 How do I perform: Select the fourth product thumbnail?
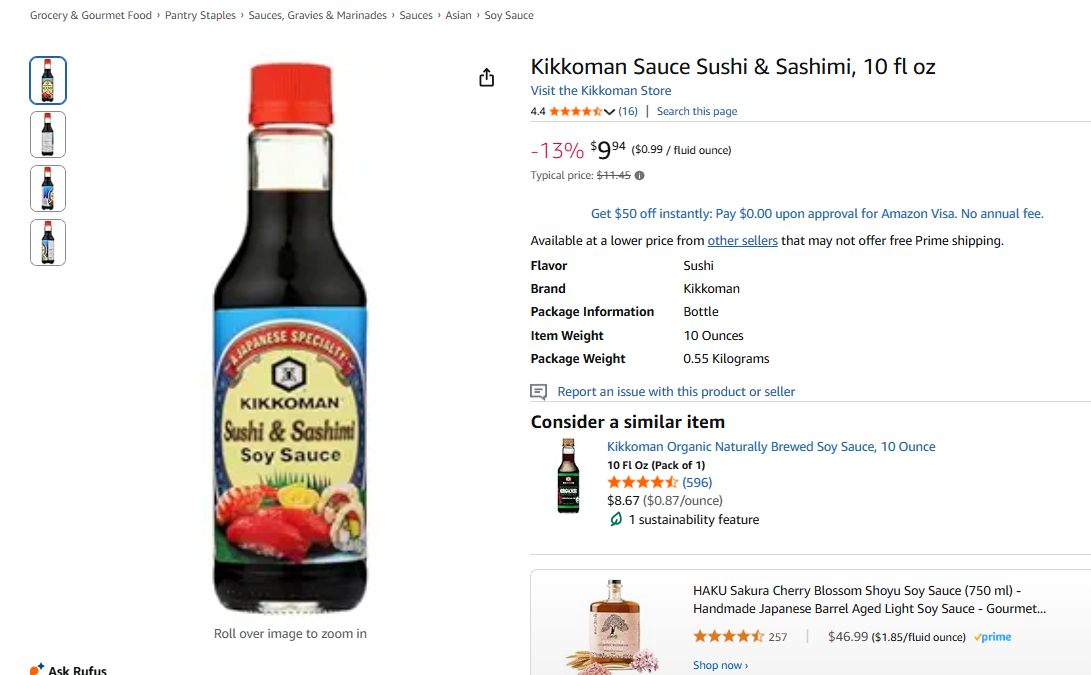[x=48, y=242]
